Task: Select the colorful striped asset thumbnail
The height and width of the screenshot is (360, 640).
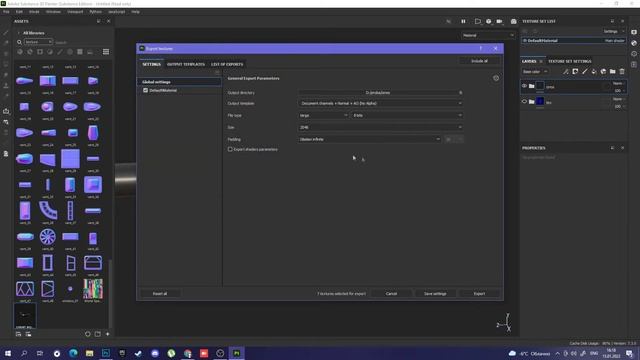Action: pyautogui.click(x=93, y=289)
